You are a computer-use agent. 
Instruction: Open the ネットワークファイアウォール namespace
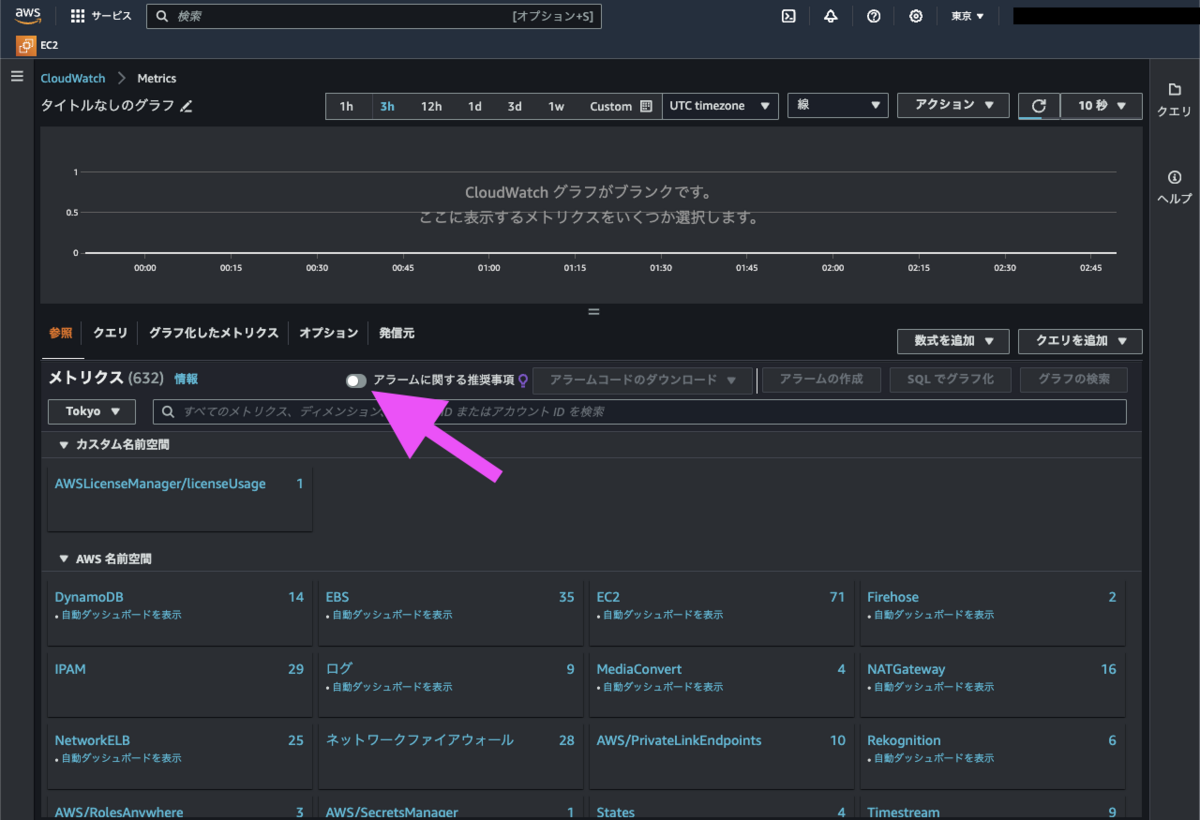tap(420, 740)
